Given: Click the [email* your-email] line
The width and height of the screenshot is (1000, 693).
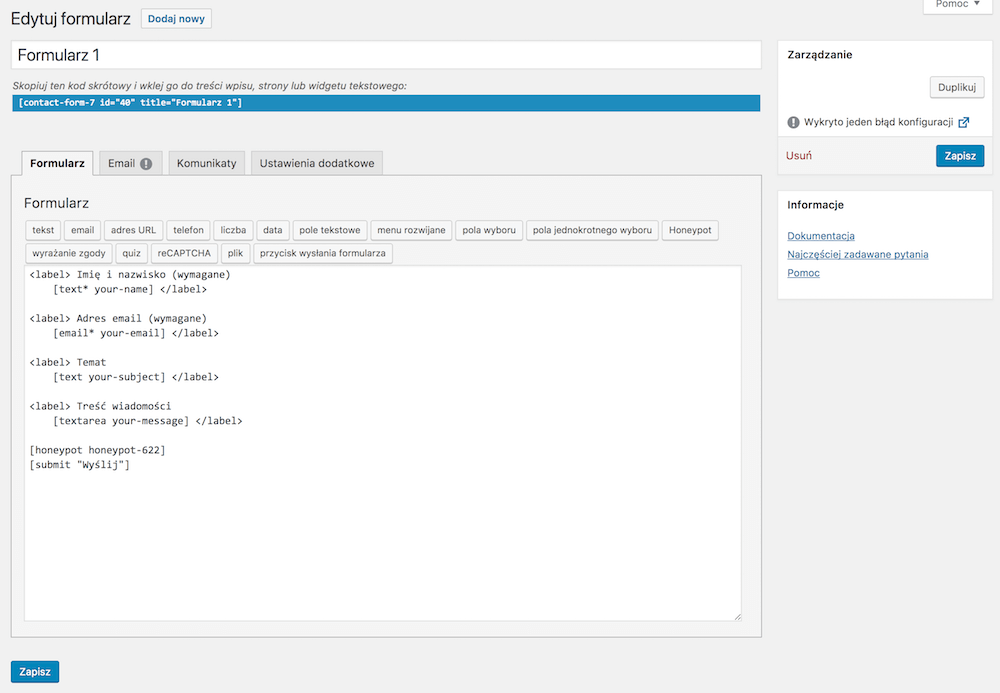Looking at the screenshot, I should [x=136, y=333].
